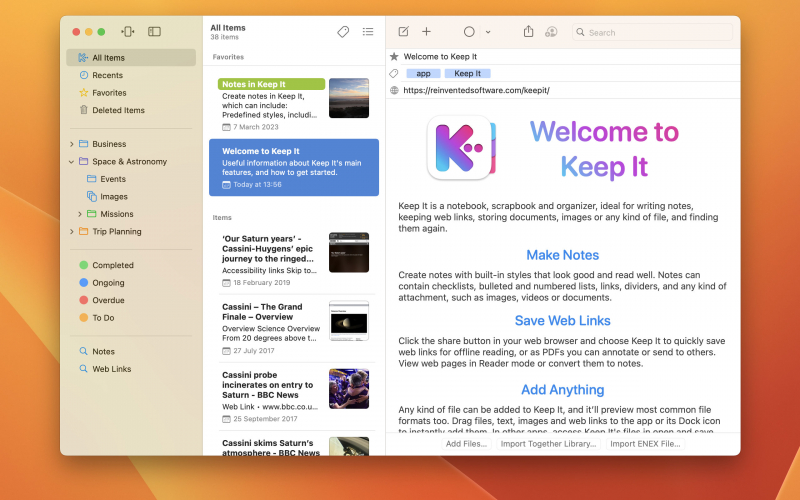
Task: Open the reinventedsoftware.com/keepit URL
Action: tap(476, 90)
